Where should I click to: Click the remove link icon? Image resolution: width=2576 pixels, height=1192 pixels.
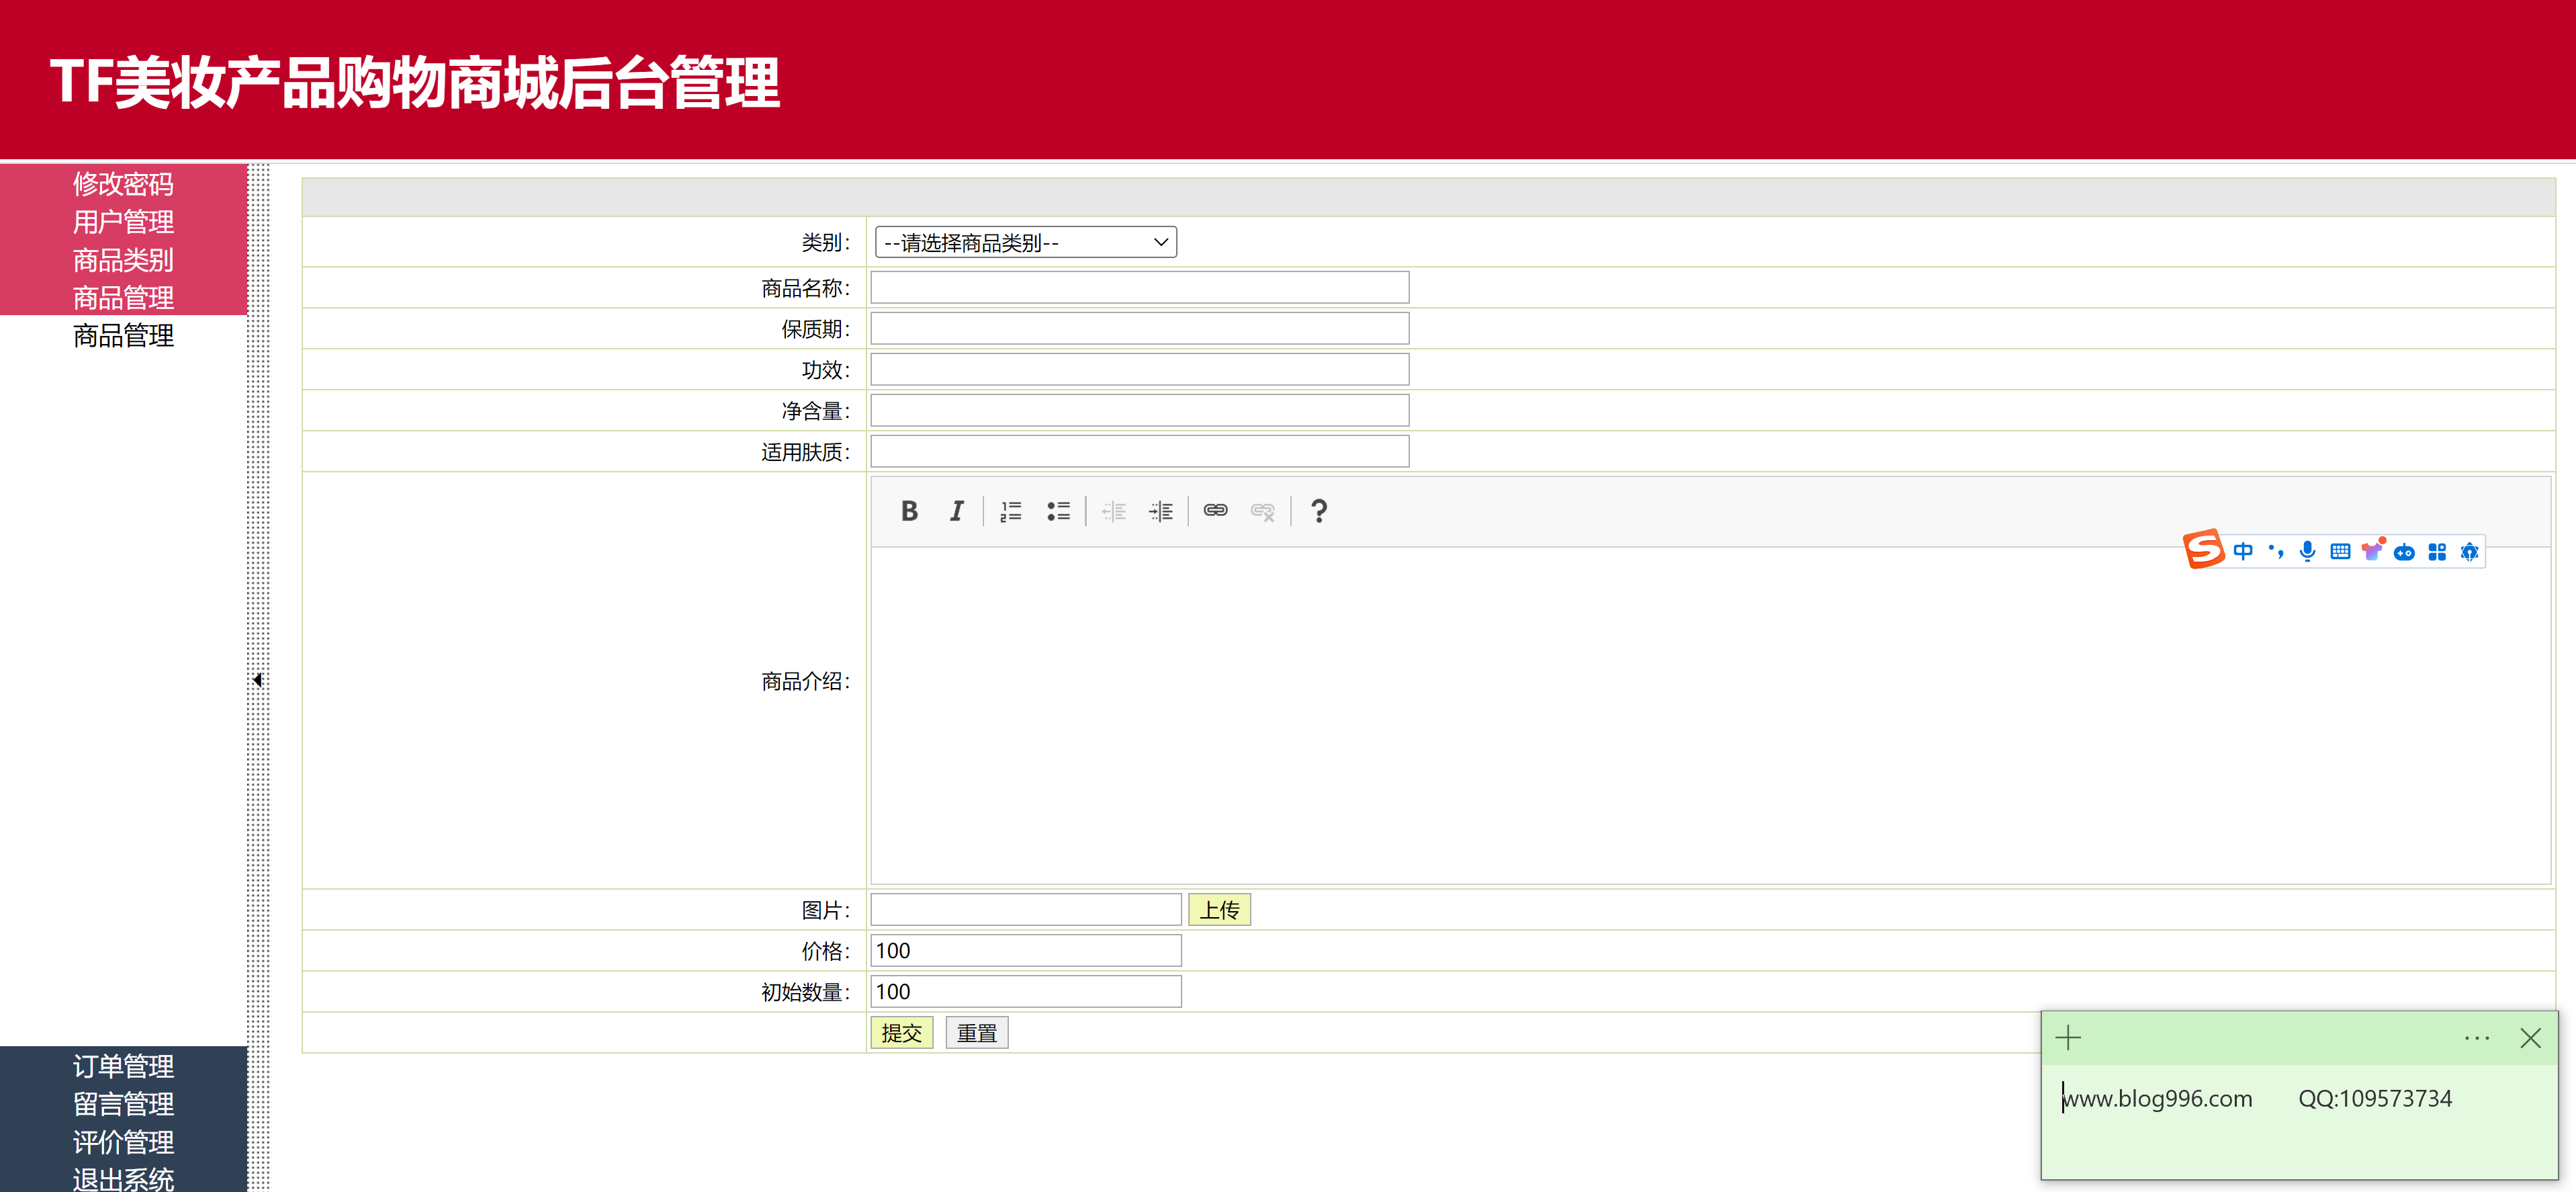1263,511
